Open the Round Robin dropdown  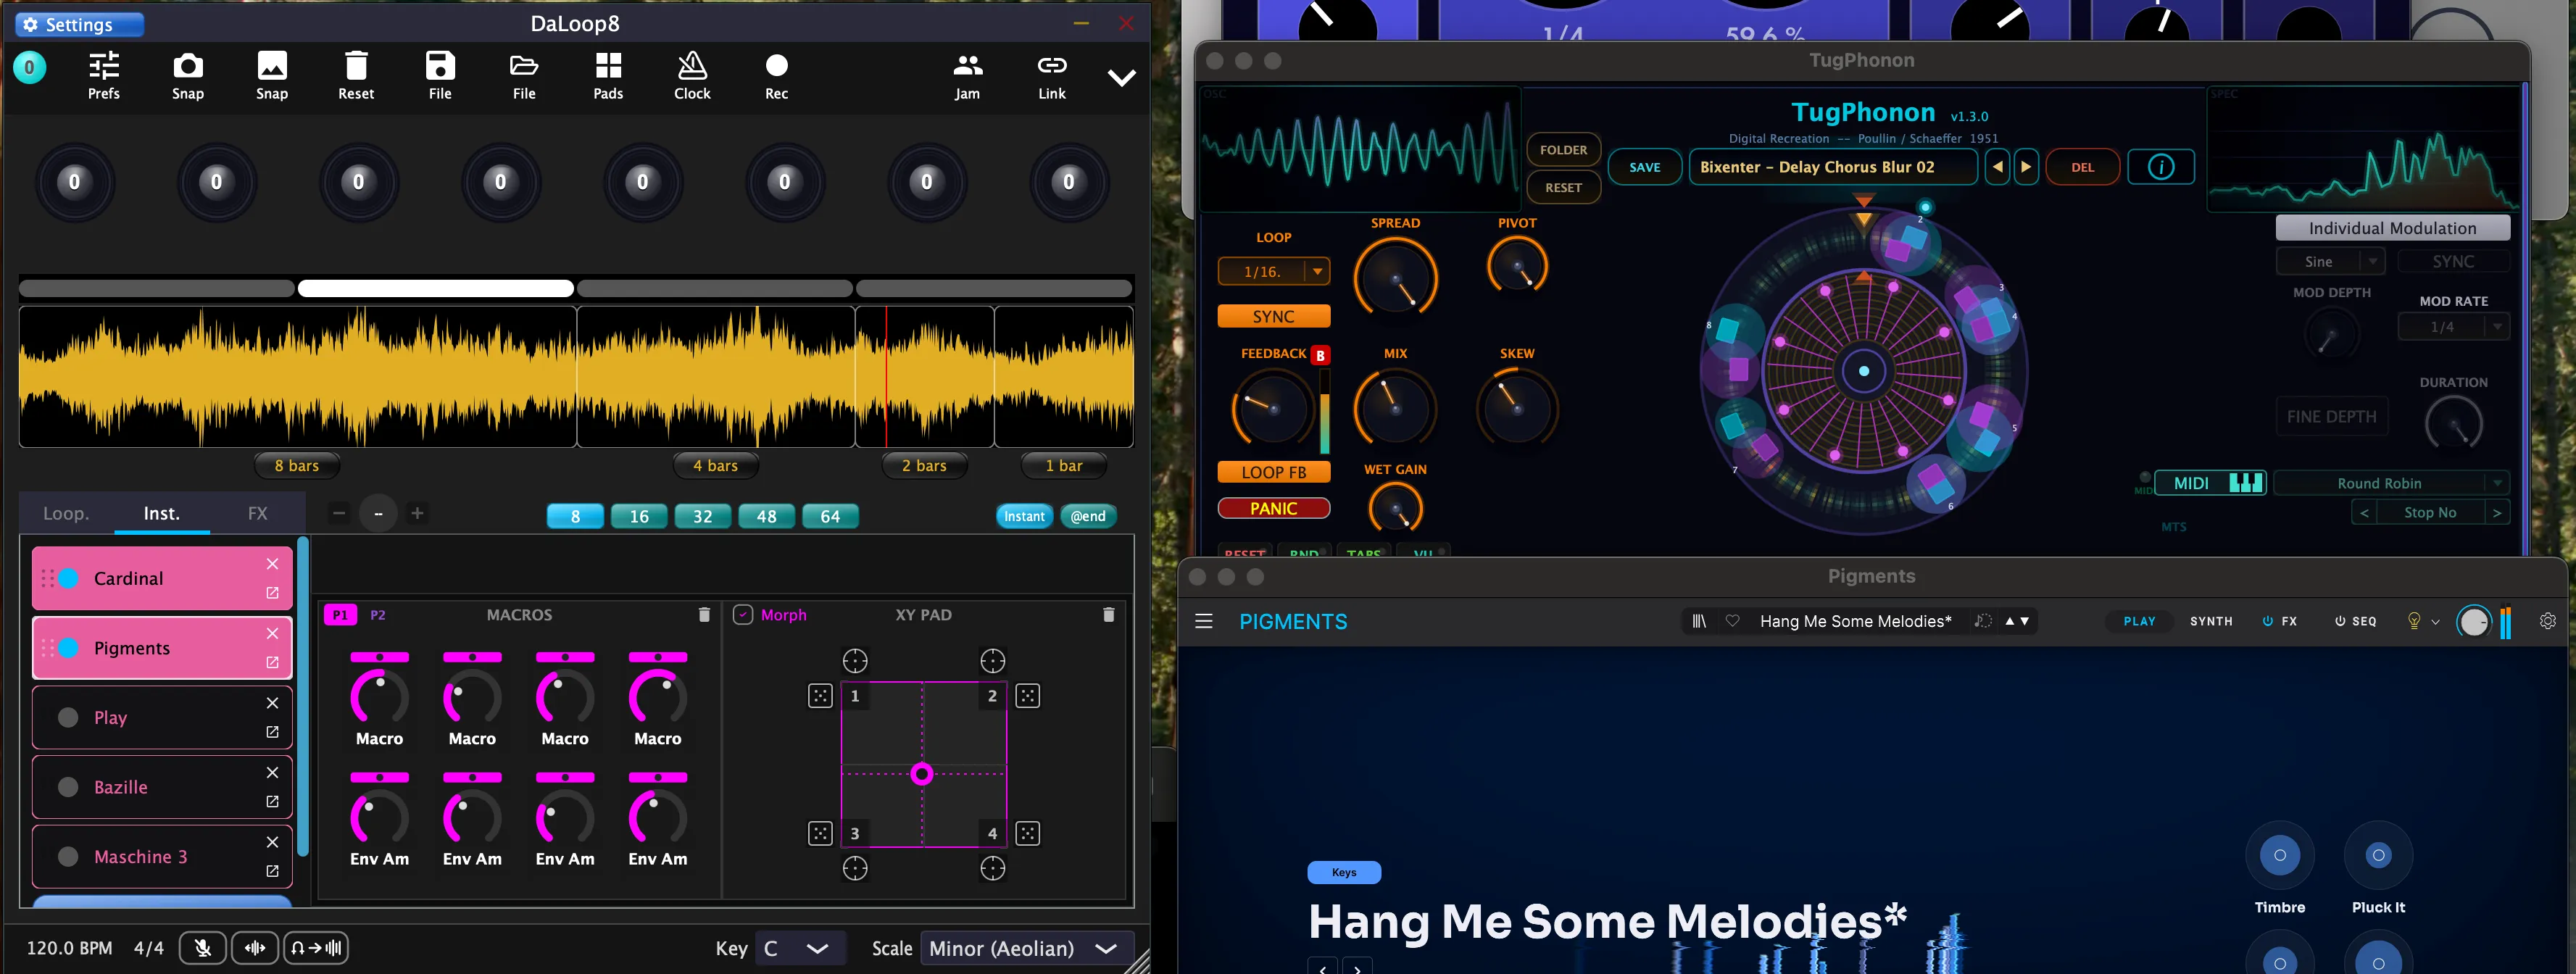coord(2391,483)
